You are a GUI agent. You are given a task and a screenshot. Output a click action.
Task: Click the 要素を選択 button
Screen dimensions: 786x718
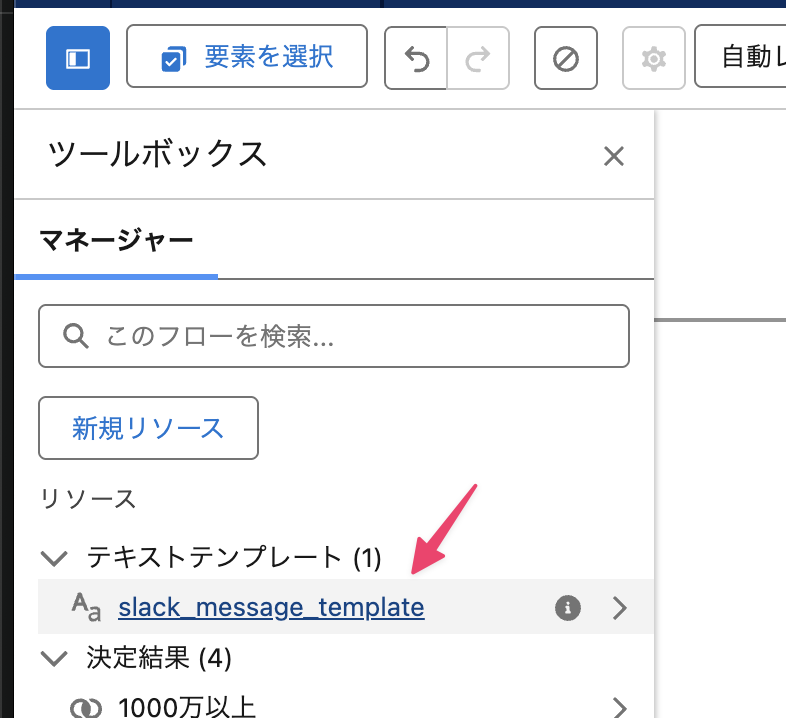[247, 57]
